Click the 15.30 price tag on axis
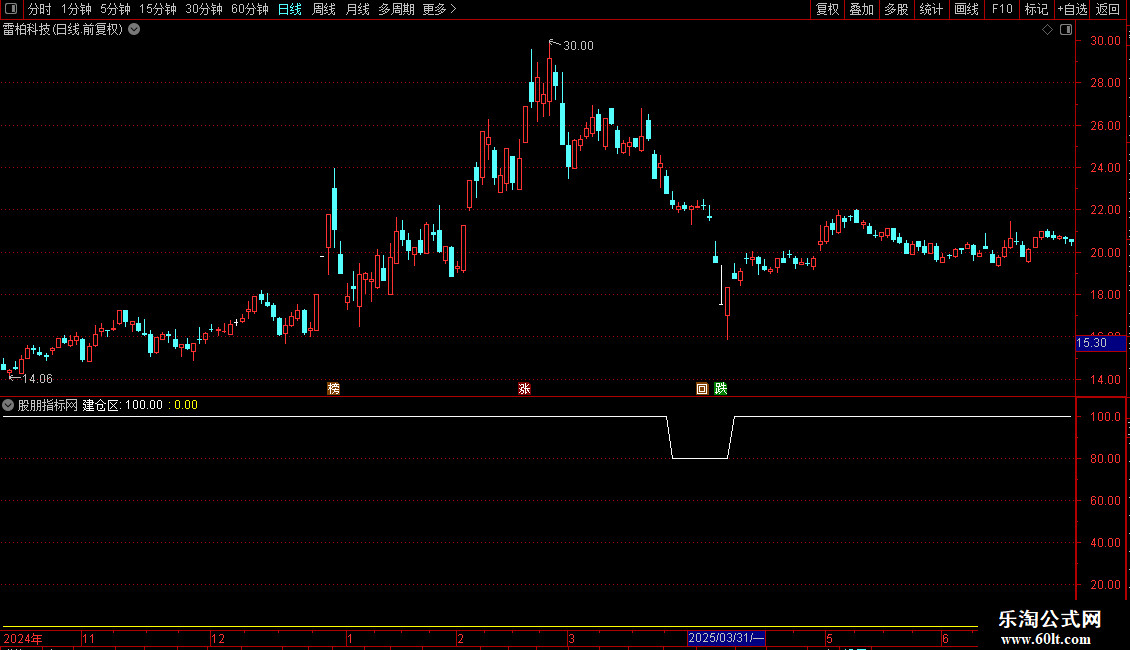Image resolution: width=1130 pixels, height=650 pixels. click(1100, 344)
